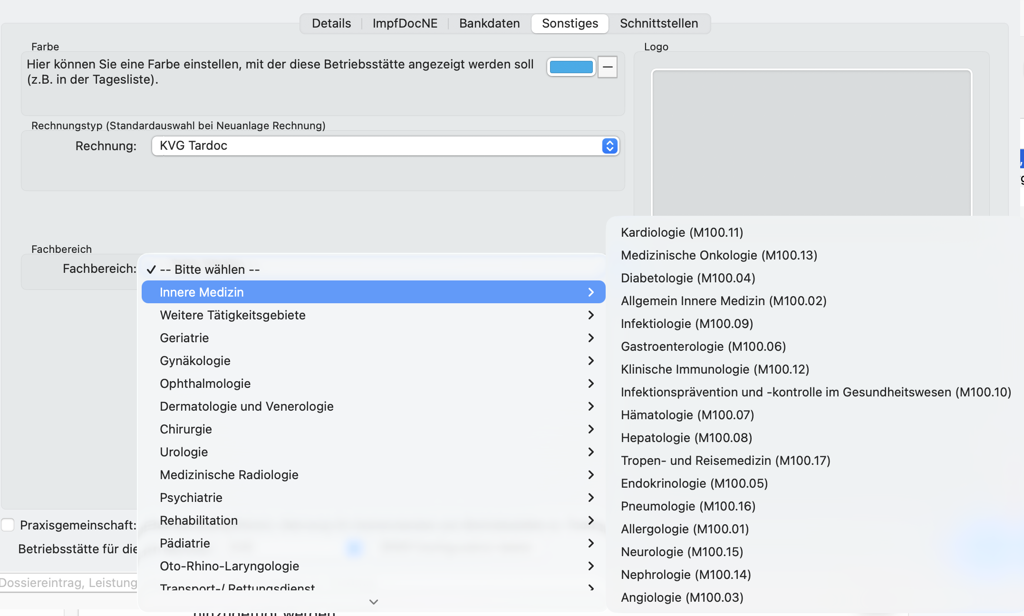Open the Schnittstellen tab
This screenshot has height=616, width=1024.
[x=658, y=23]
